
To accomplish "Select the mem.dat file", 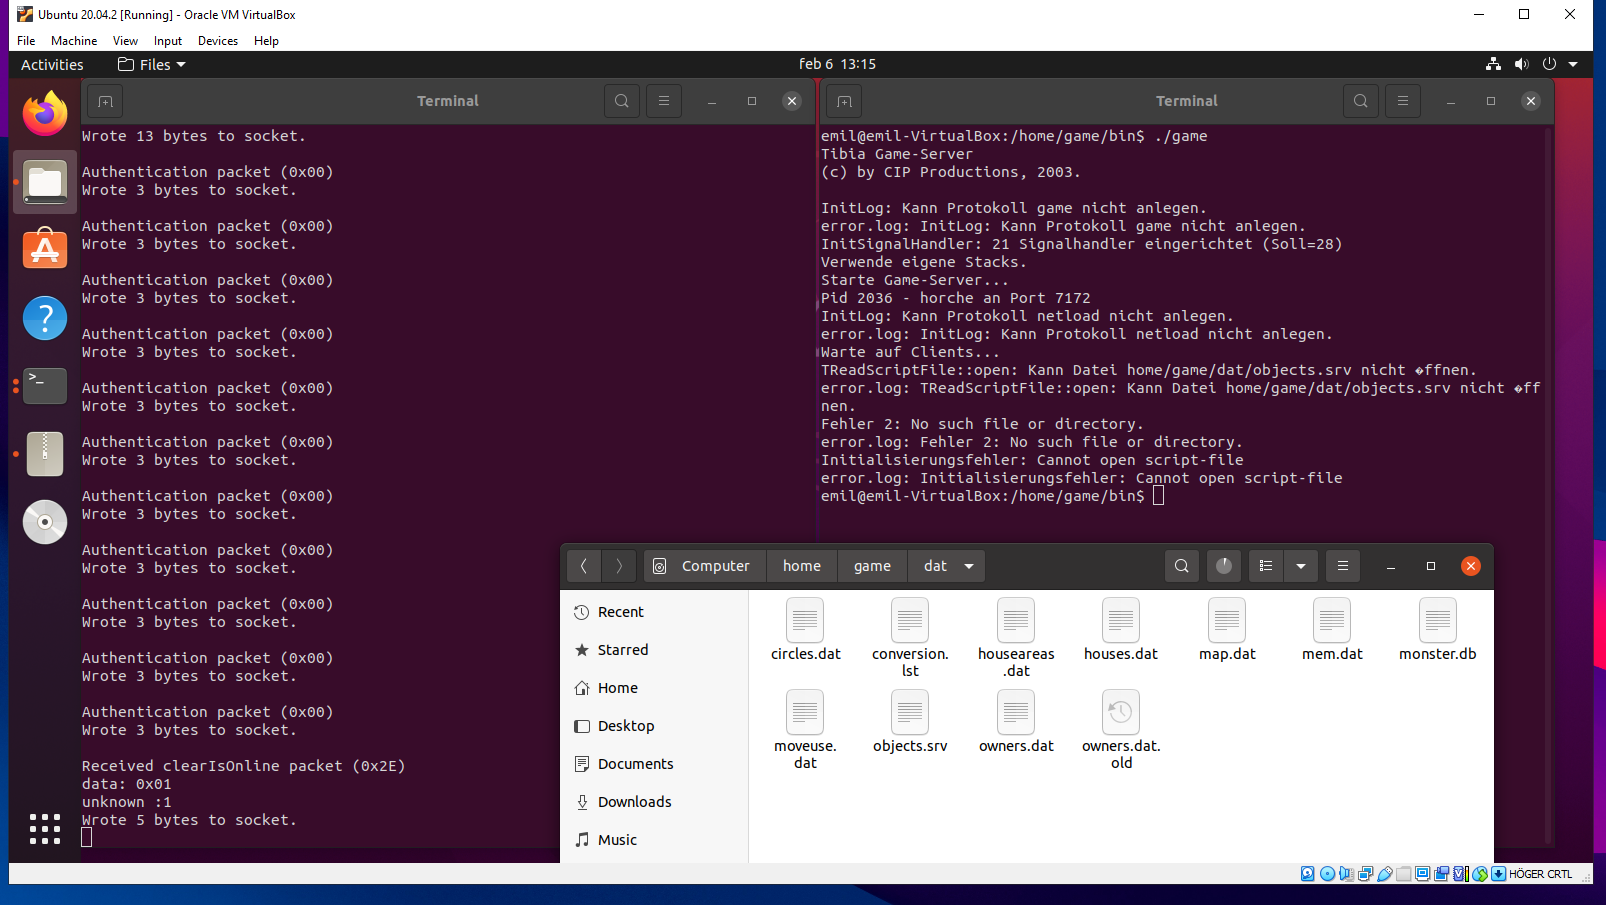I will click(1332, 630).
